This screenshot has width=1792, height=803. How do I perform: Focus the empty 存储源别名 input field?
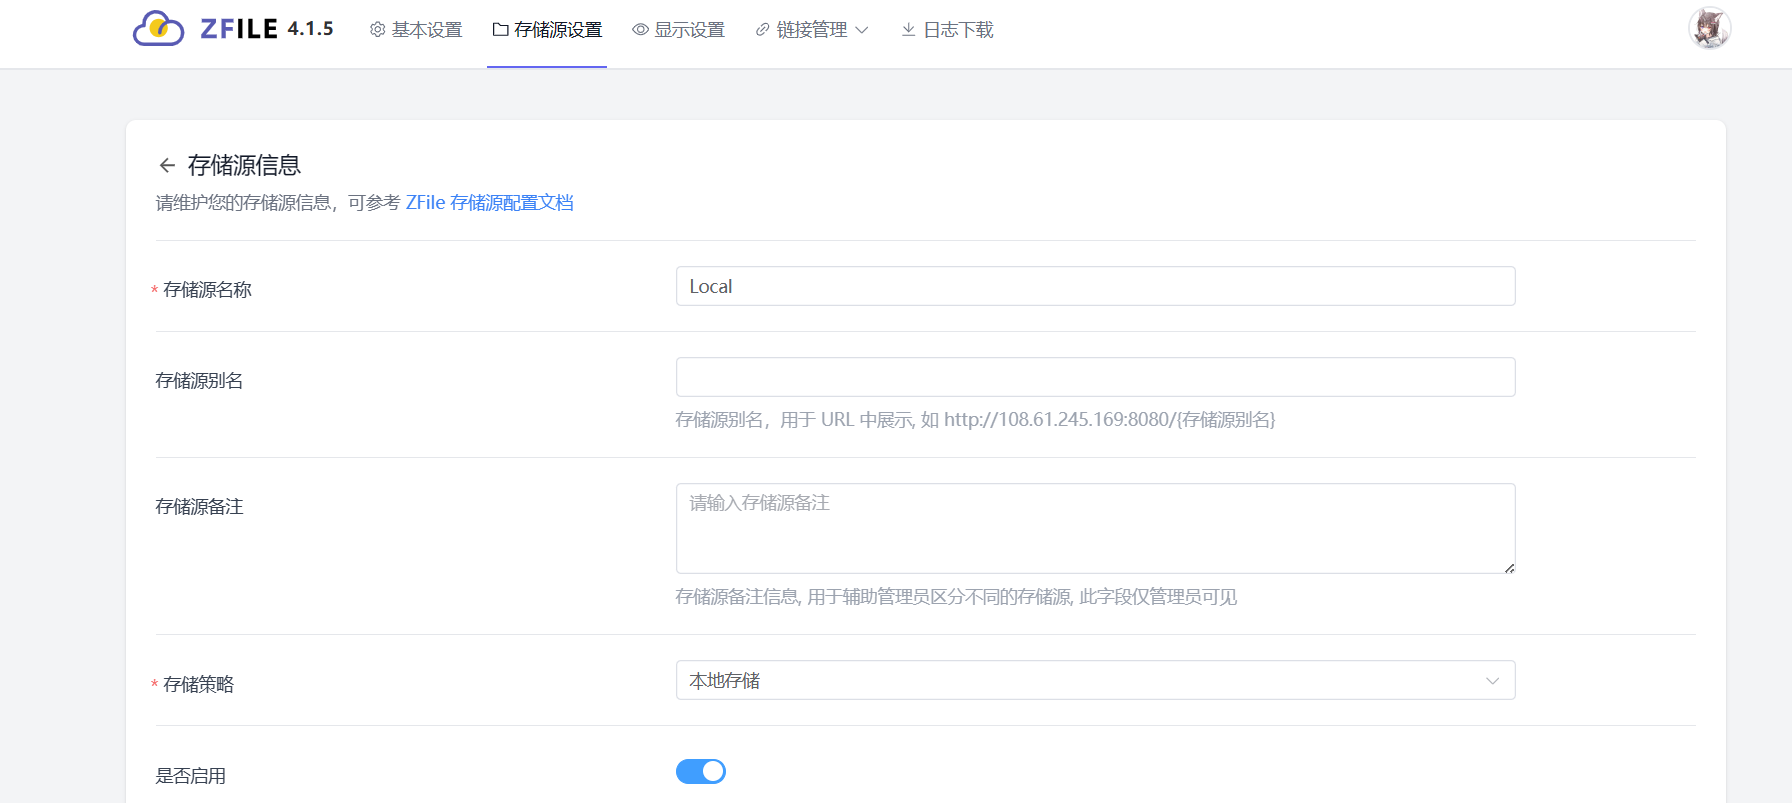[x=1095, y=377]
